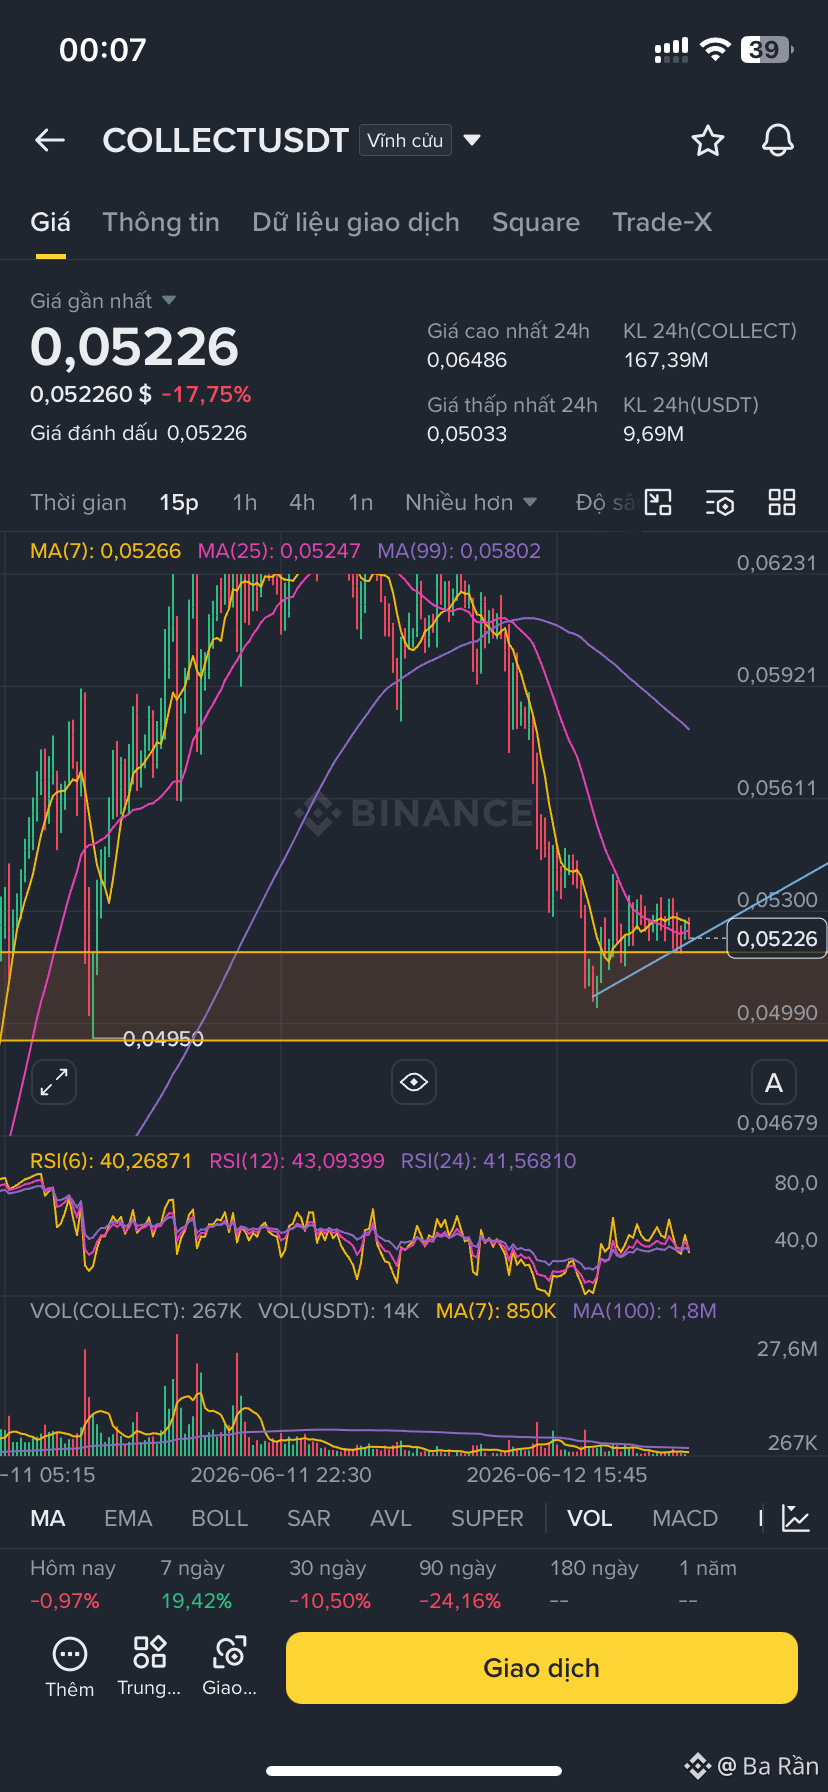Enable the AVL indicator
The height and width of the screenshot is (1792, 828).
390,1518
